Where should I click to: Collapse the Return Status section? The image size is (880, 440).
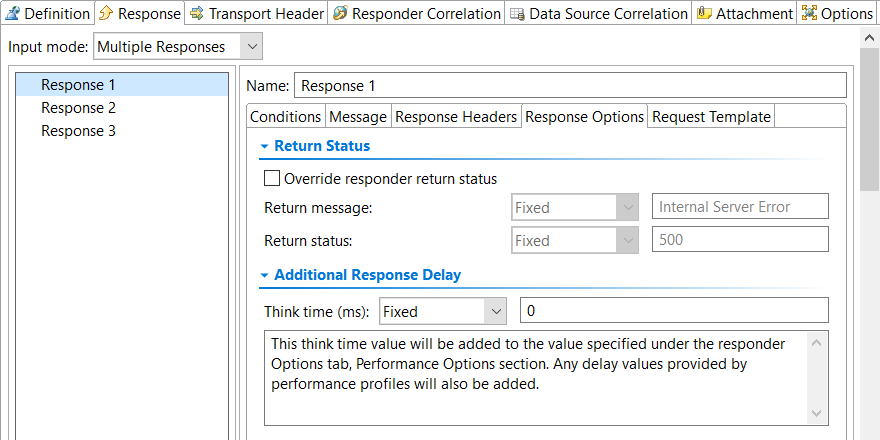point(264,146)
